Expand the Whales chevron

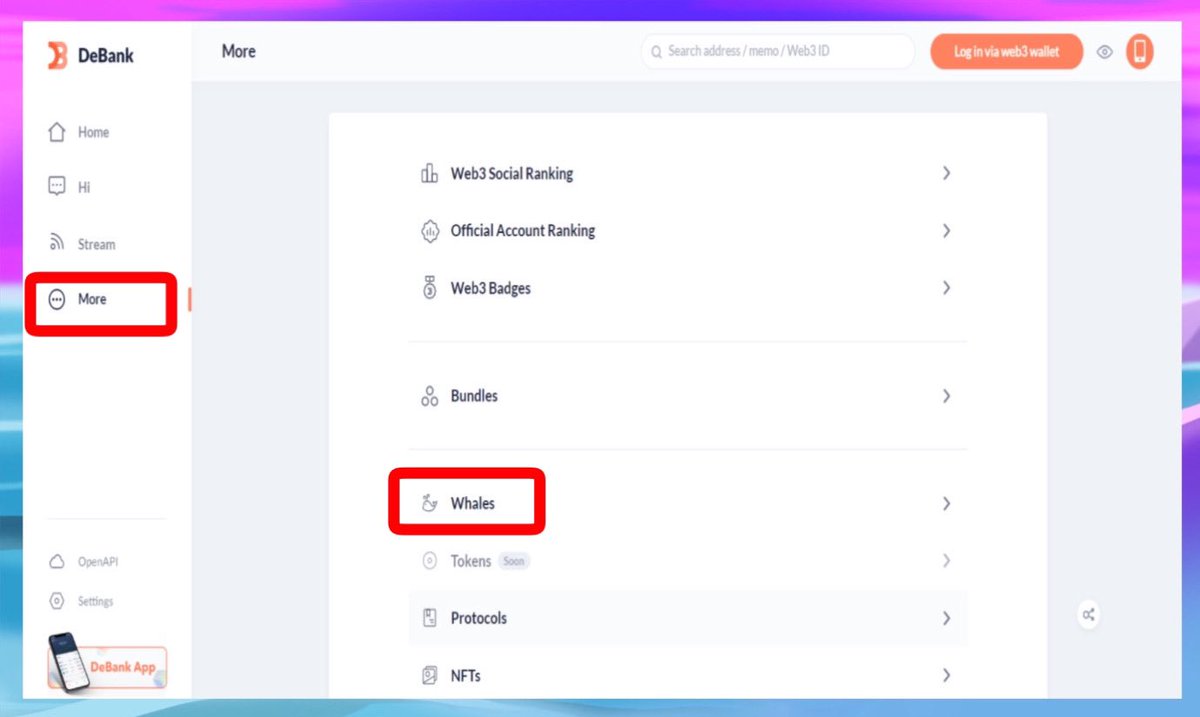click(x=946, y=503)
